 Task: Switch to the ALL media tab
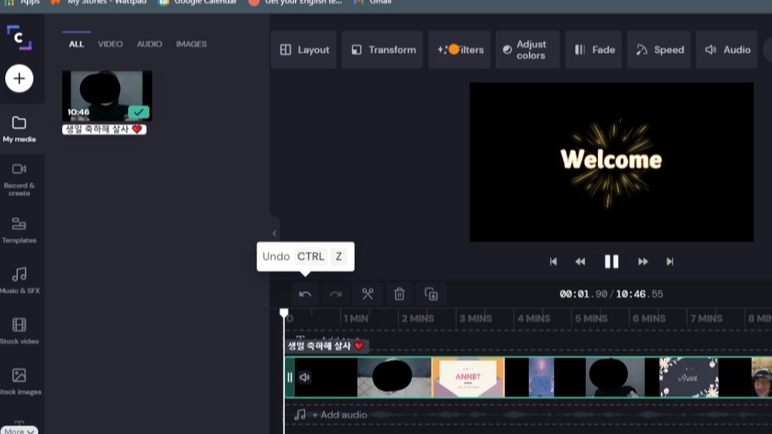point(76,44)
